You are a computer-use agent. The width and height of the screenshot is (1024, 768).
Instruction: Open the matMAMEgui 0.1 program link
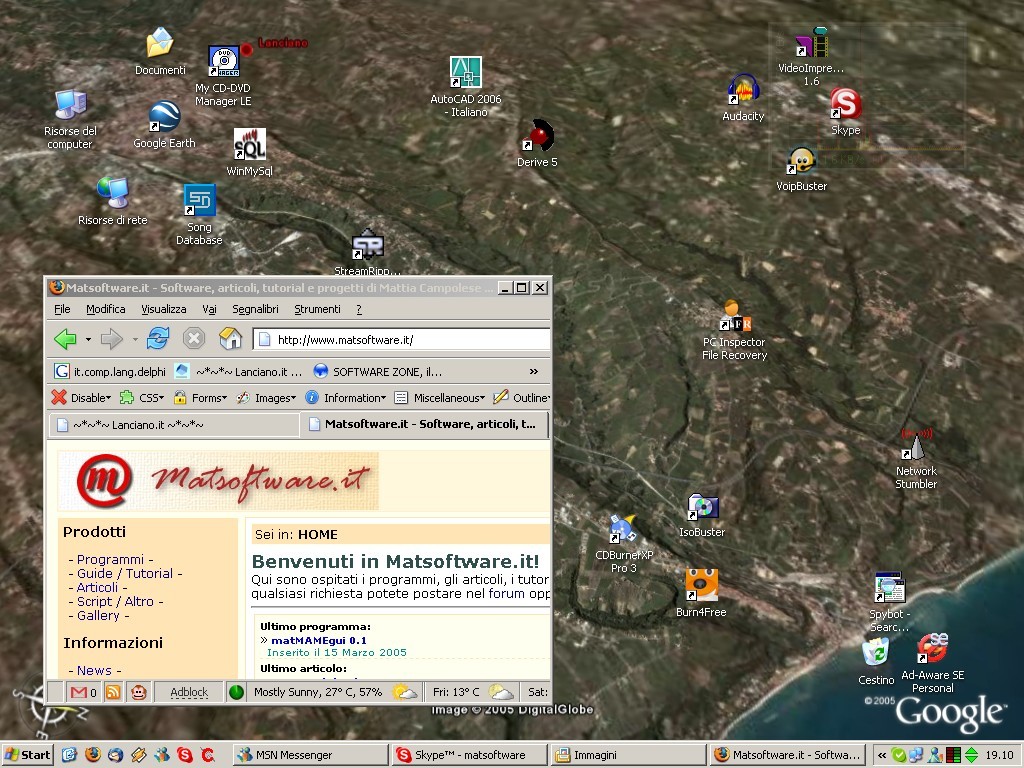pyautogui.click(x=319, y=640)
